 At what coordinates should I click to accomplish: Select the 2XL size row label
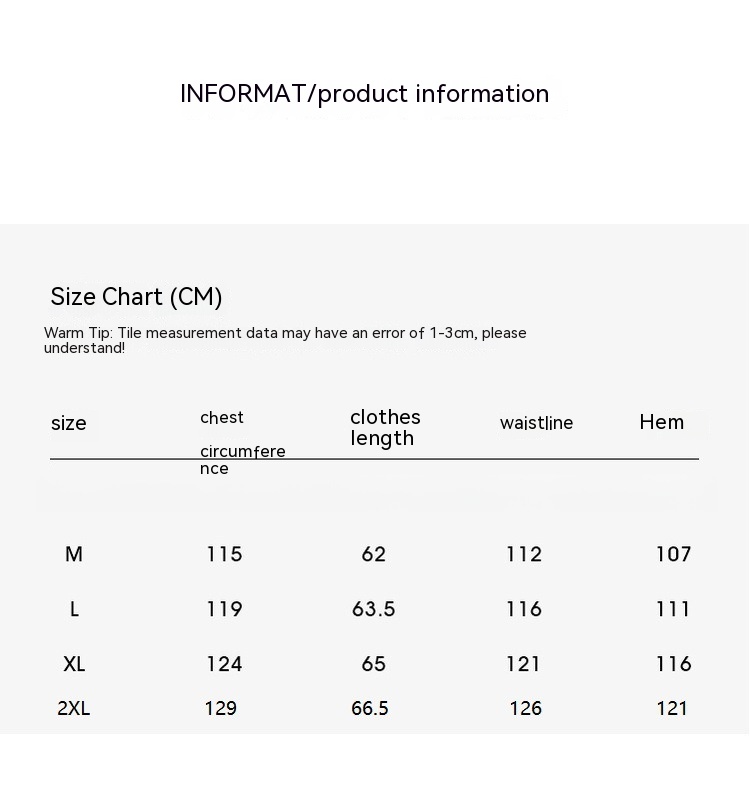[x=74, y=708]
